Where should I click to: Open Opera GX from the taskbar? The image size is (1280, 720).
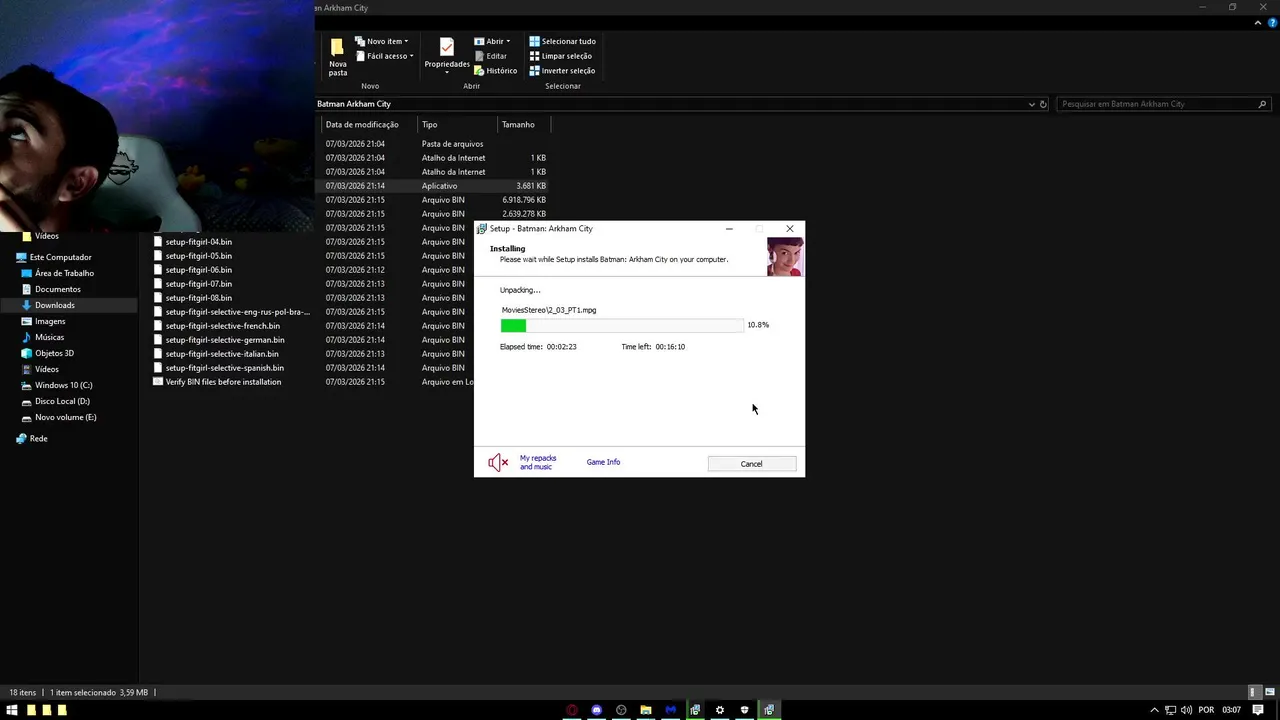pyautogui.click(x=572, y=710)
